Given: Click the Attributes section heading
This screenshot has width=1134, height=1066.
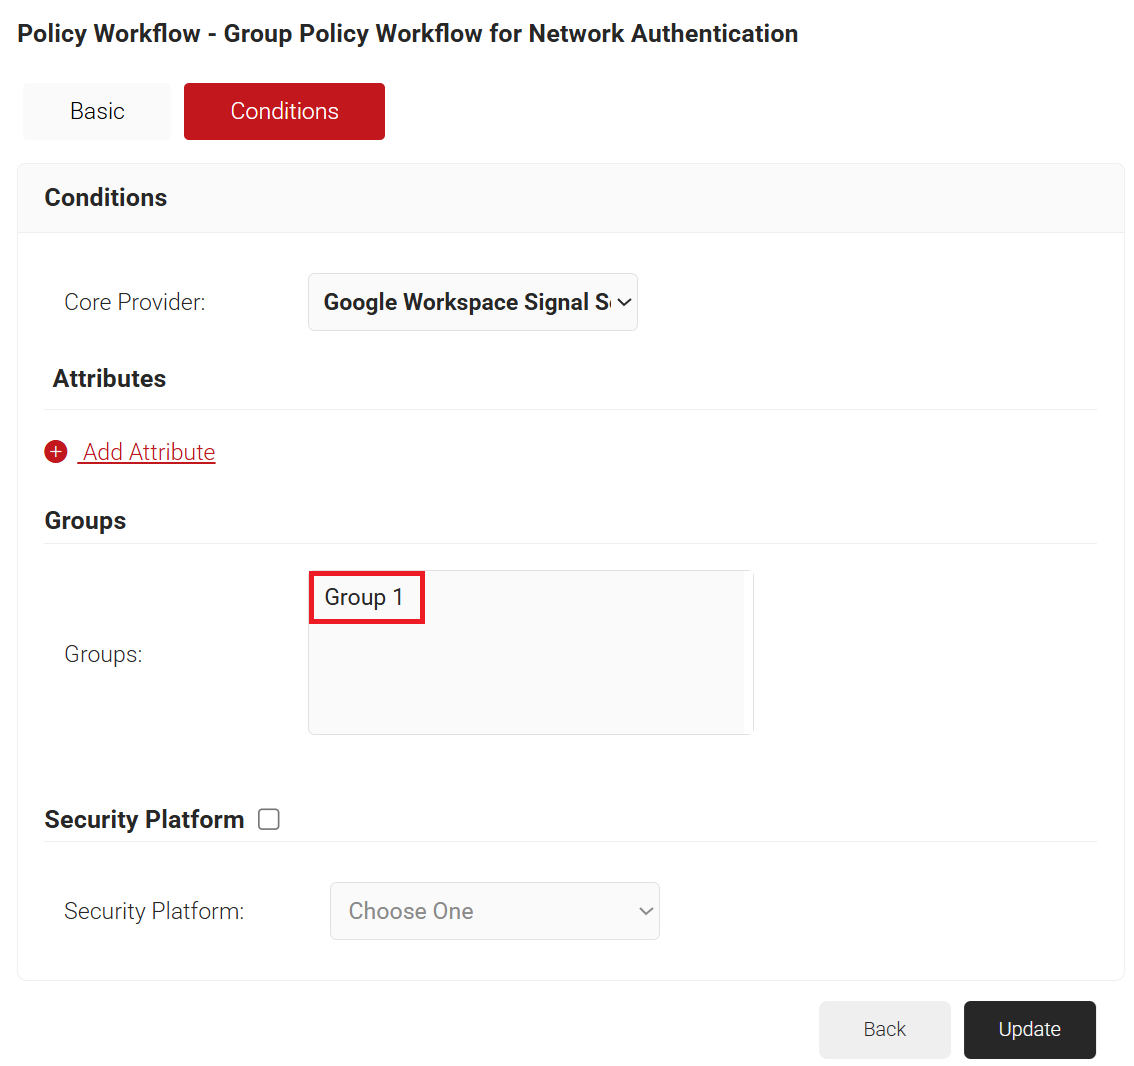Looking at the screenshot, I should tap(109, 378).
